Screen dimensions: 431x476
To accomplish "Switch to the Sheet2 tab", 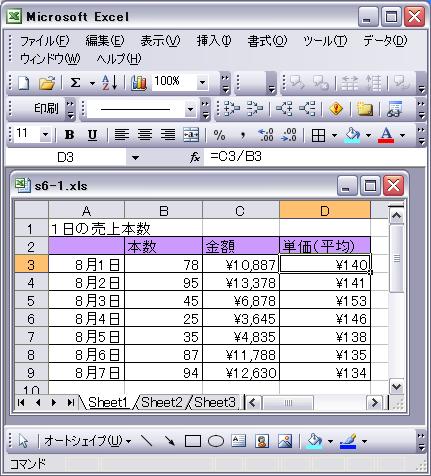I will (x=162, y=402).
